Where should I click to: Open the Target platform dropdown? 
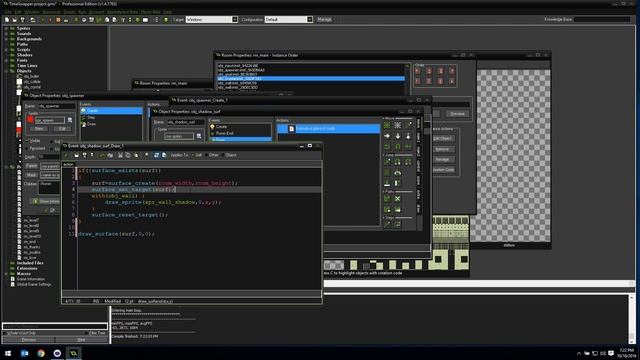coord(235,20)
